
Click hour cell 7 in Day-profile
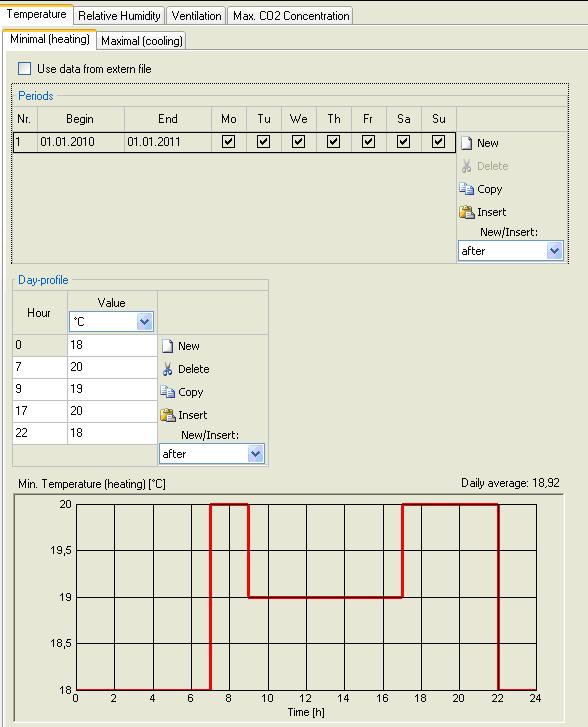click(x=40, y=367)
